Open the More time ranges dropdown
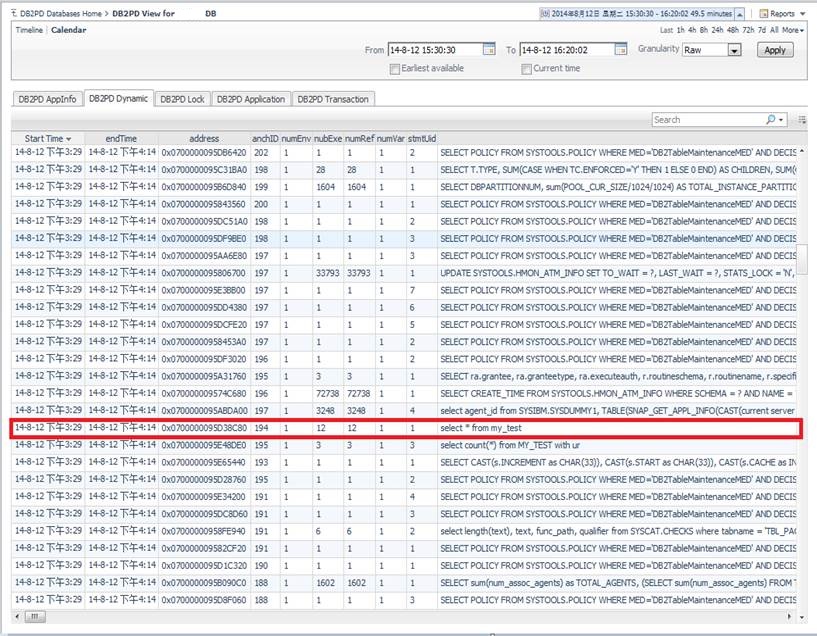The height and width of the screenshot is (636, 817). pyautogui.click(x=794, y=30)
